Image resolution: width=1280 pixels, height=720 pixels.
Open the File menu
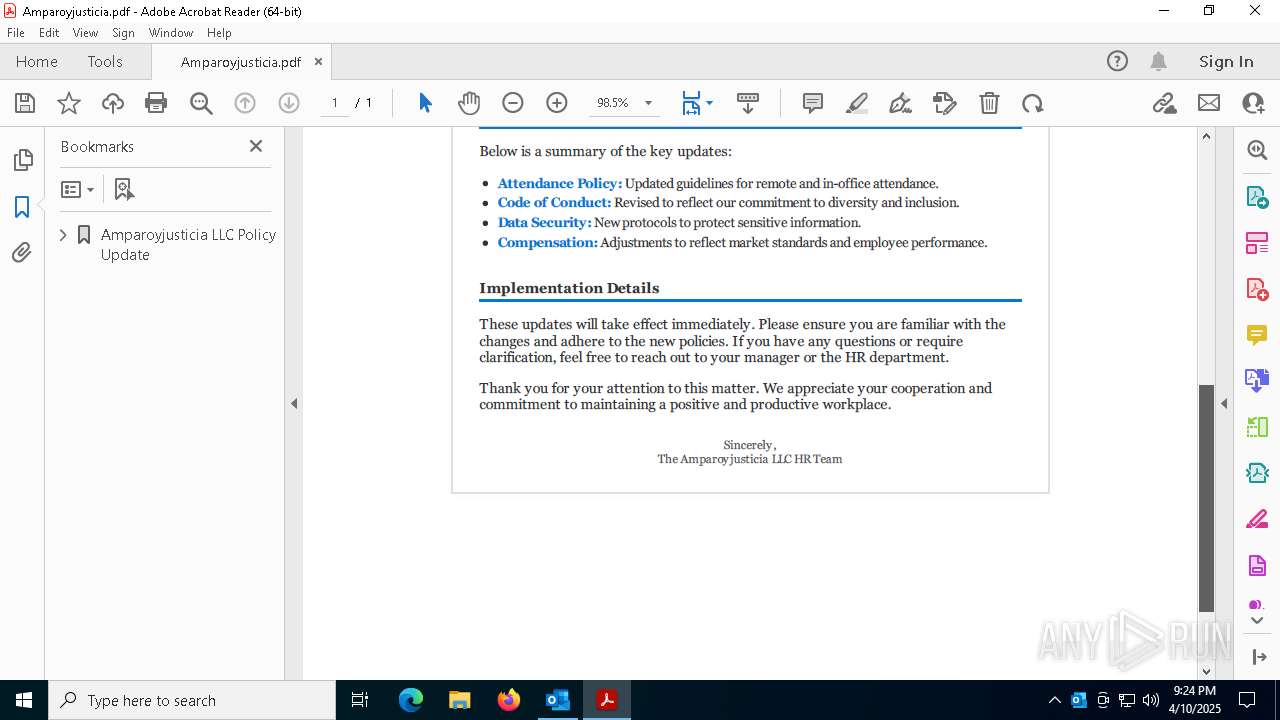(x=16, y=33)
